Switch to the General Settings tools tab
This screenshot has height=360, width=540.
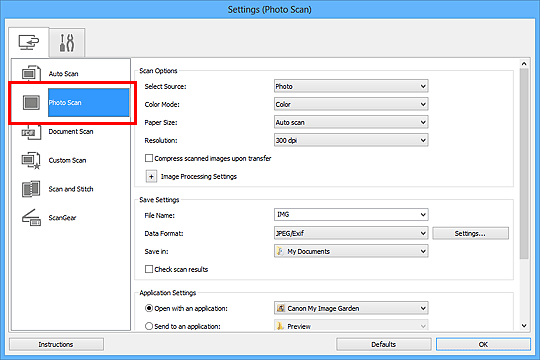pyautogui.click(x=67, y=43)
